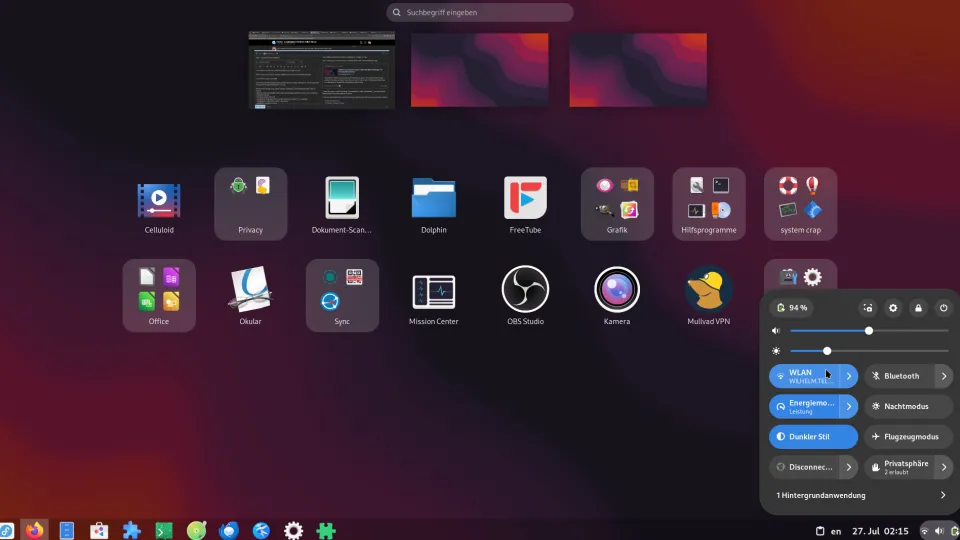960x540 pixels.
Task: Launch Mission Center system monitor
Action: click(433, 291)
